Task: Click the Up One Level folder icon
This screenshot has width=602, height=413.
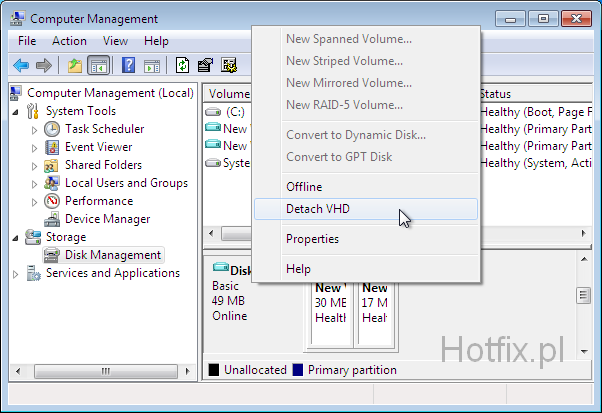Action: pyautogui.click(x=75, y=66)
